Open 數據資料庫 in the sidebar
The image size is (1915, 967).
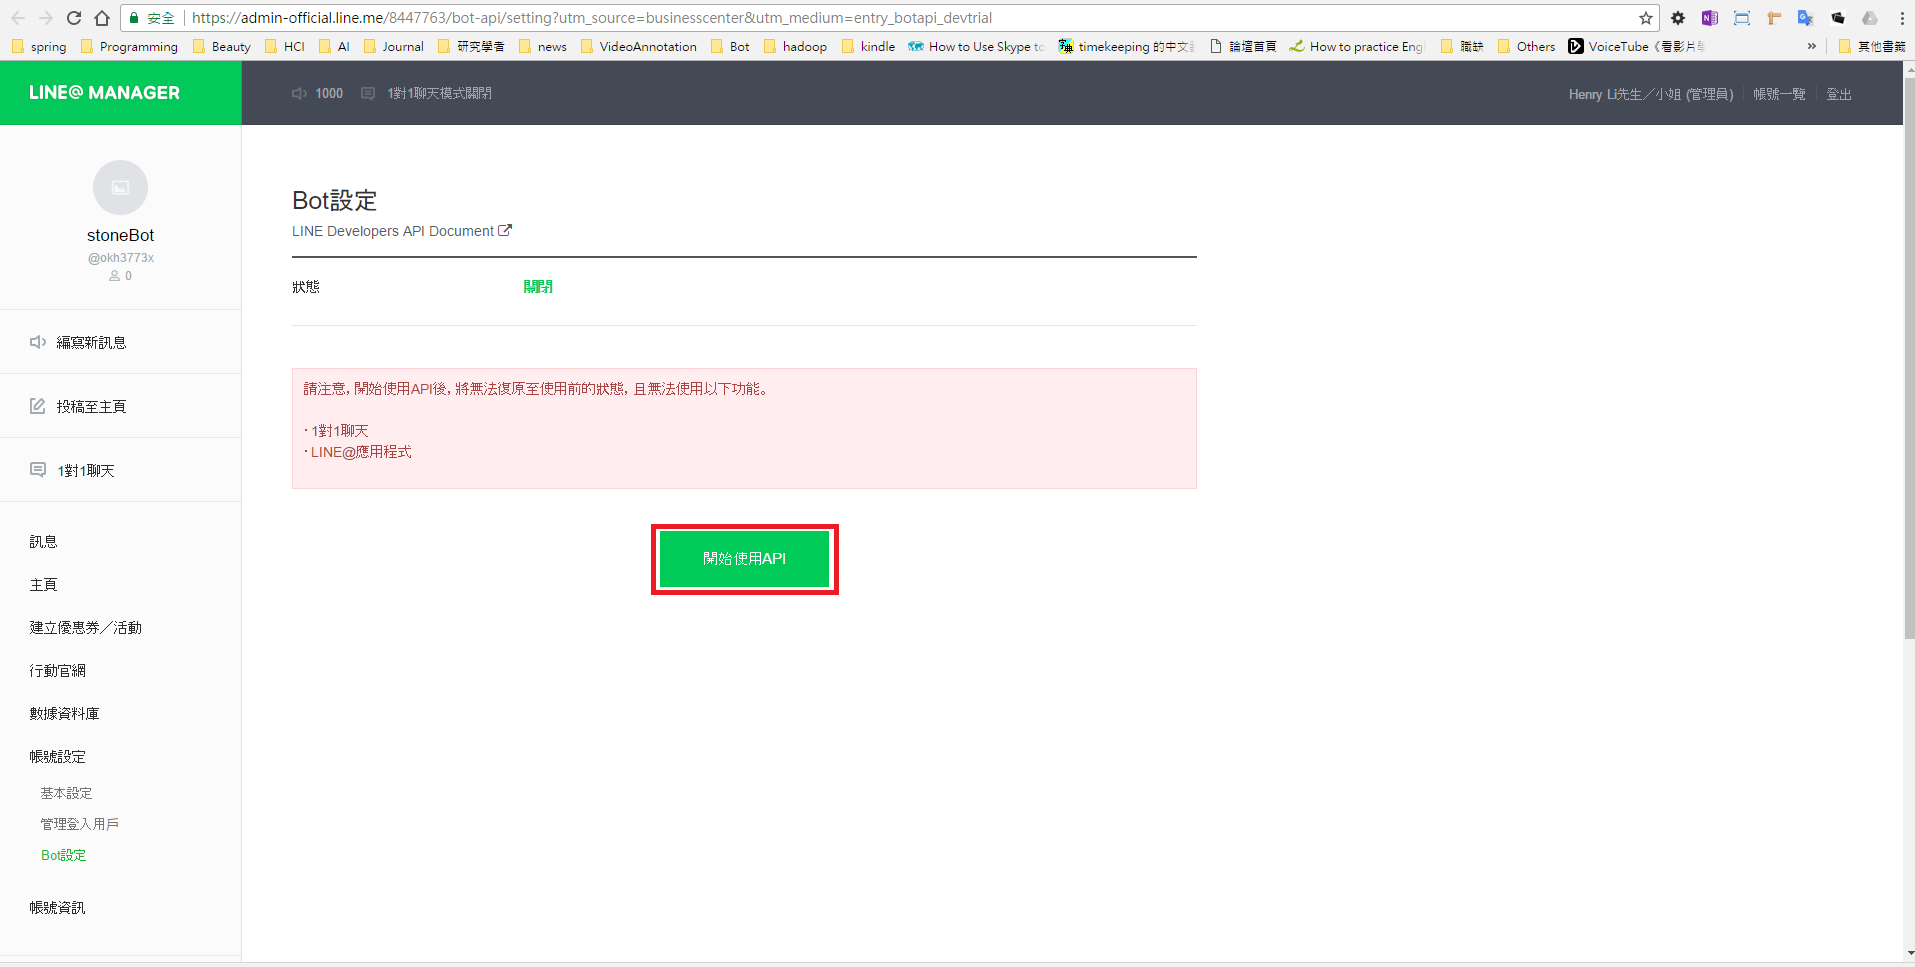click(64, 713)
